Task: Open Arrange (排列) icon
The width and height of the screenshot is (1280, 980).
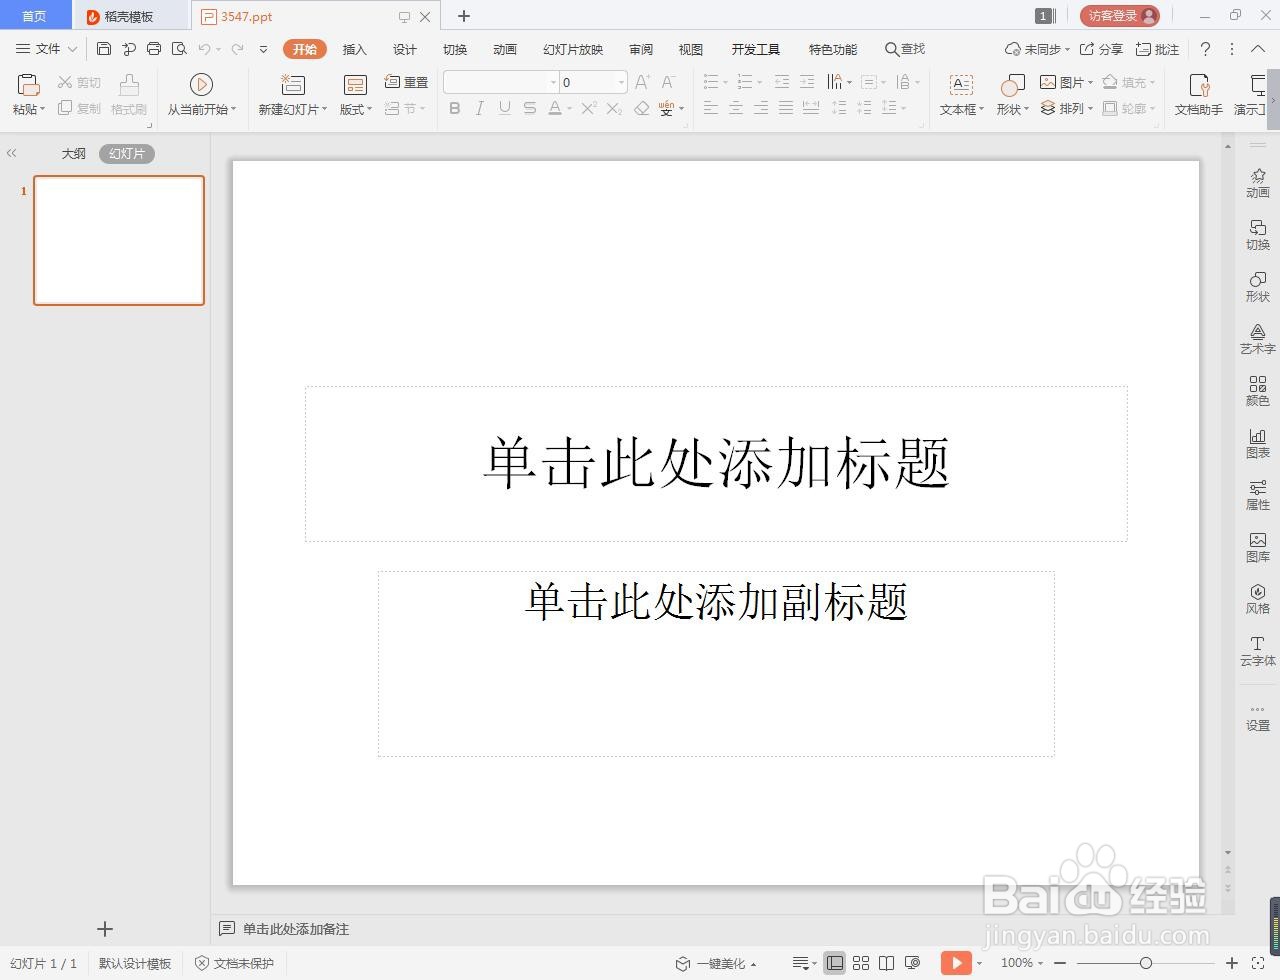Action: click(x=1048, y=108)
